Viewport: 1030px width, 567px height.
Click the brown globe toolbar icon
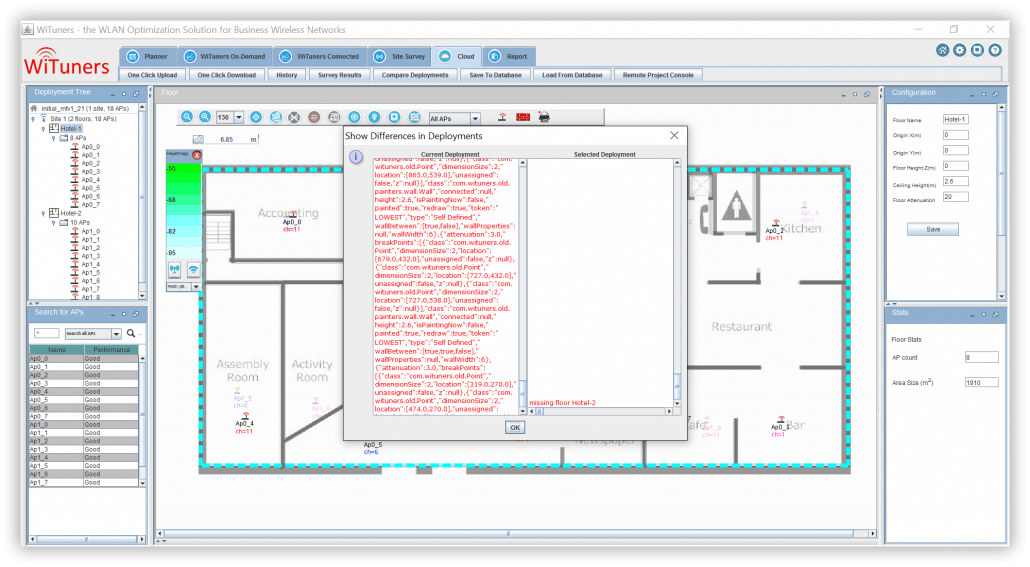coord(314,117)
